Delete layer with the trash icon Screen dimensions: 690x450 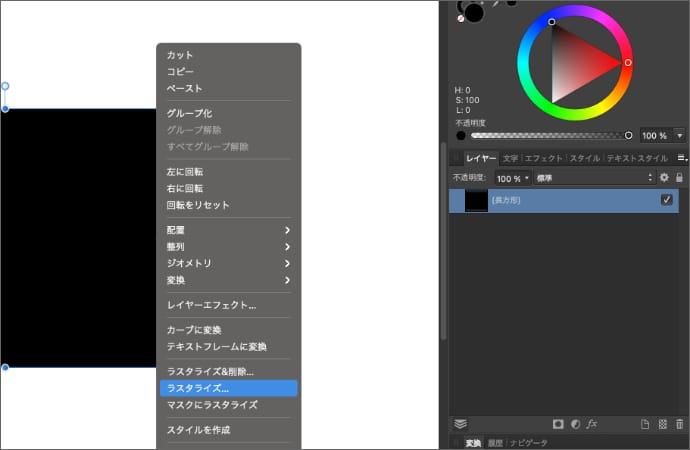[680, 424]
